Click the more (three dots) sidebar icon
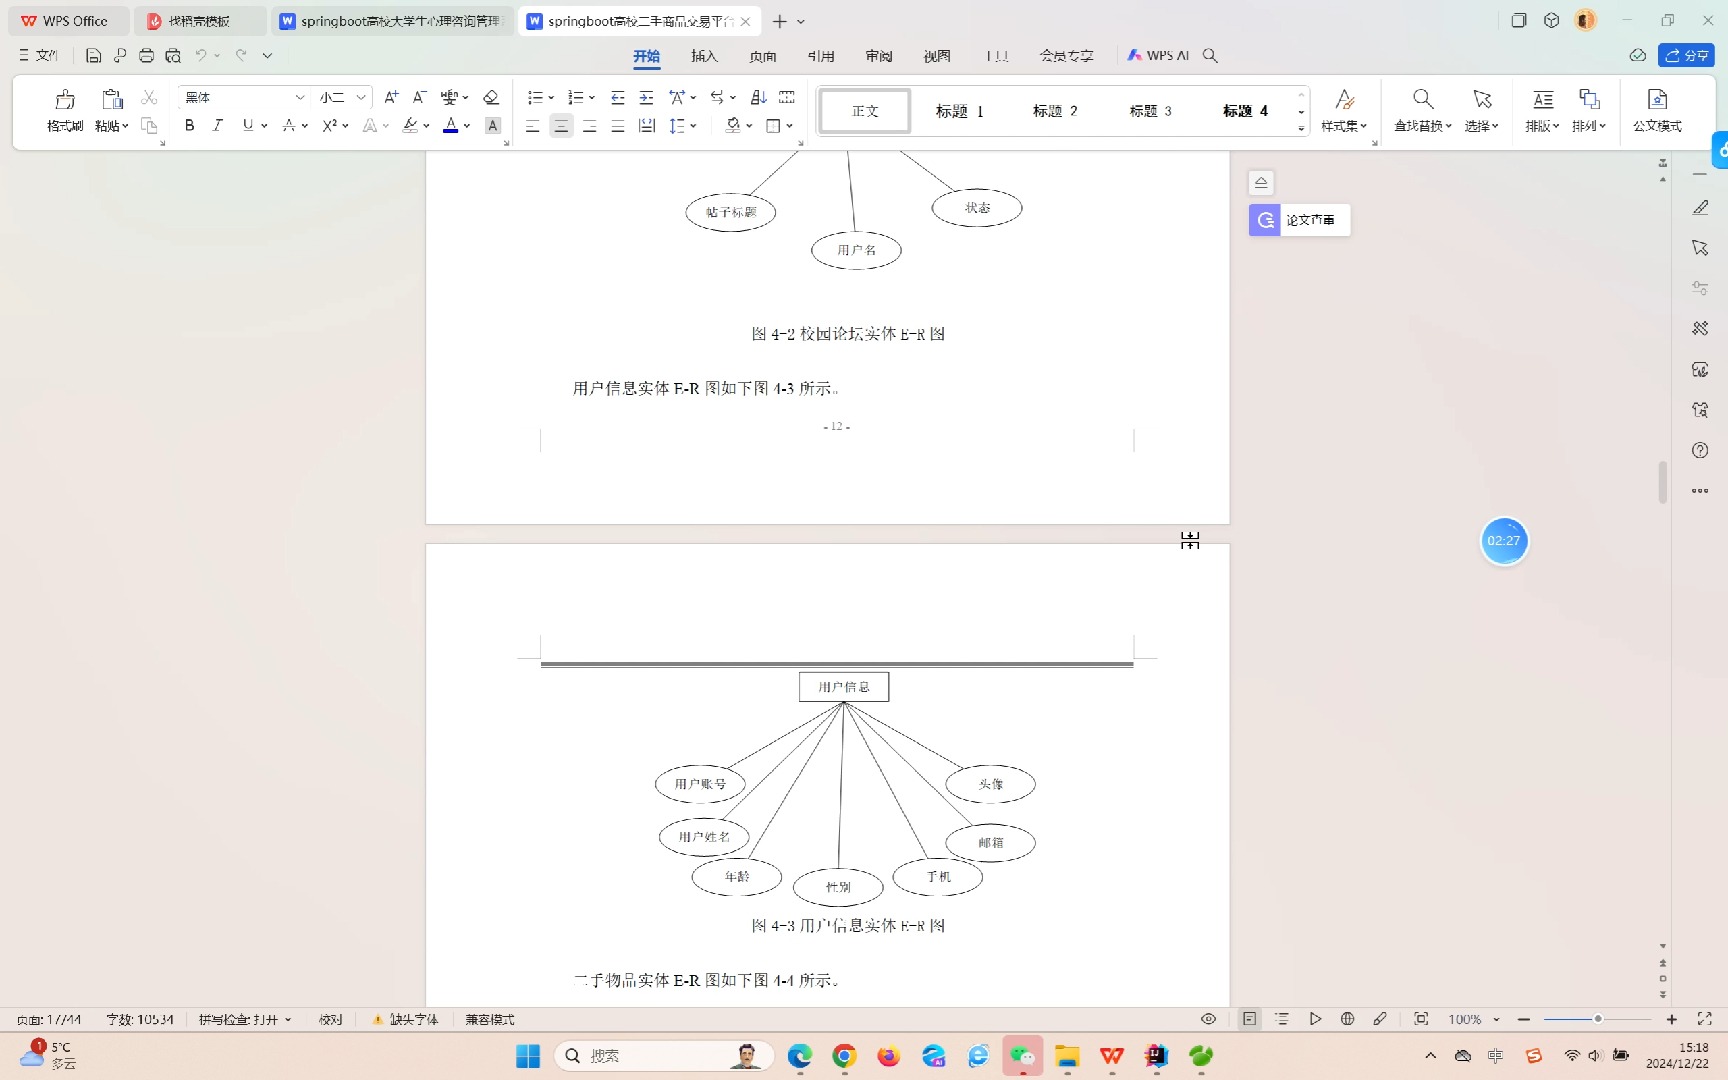Image resolution: width=1728 pixels, height=1080 pixels. pos(1700,491)
